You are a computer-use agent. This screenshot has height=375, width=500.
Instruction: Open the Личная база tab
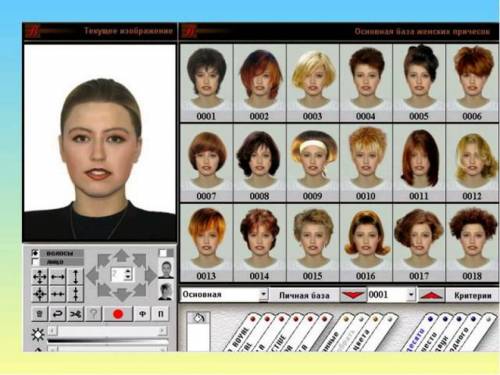(x=304, y=295)
